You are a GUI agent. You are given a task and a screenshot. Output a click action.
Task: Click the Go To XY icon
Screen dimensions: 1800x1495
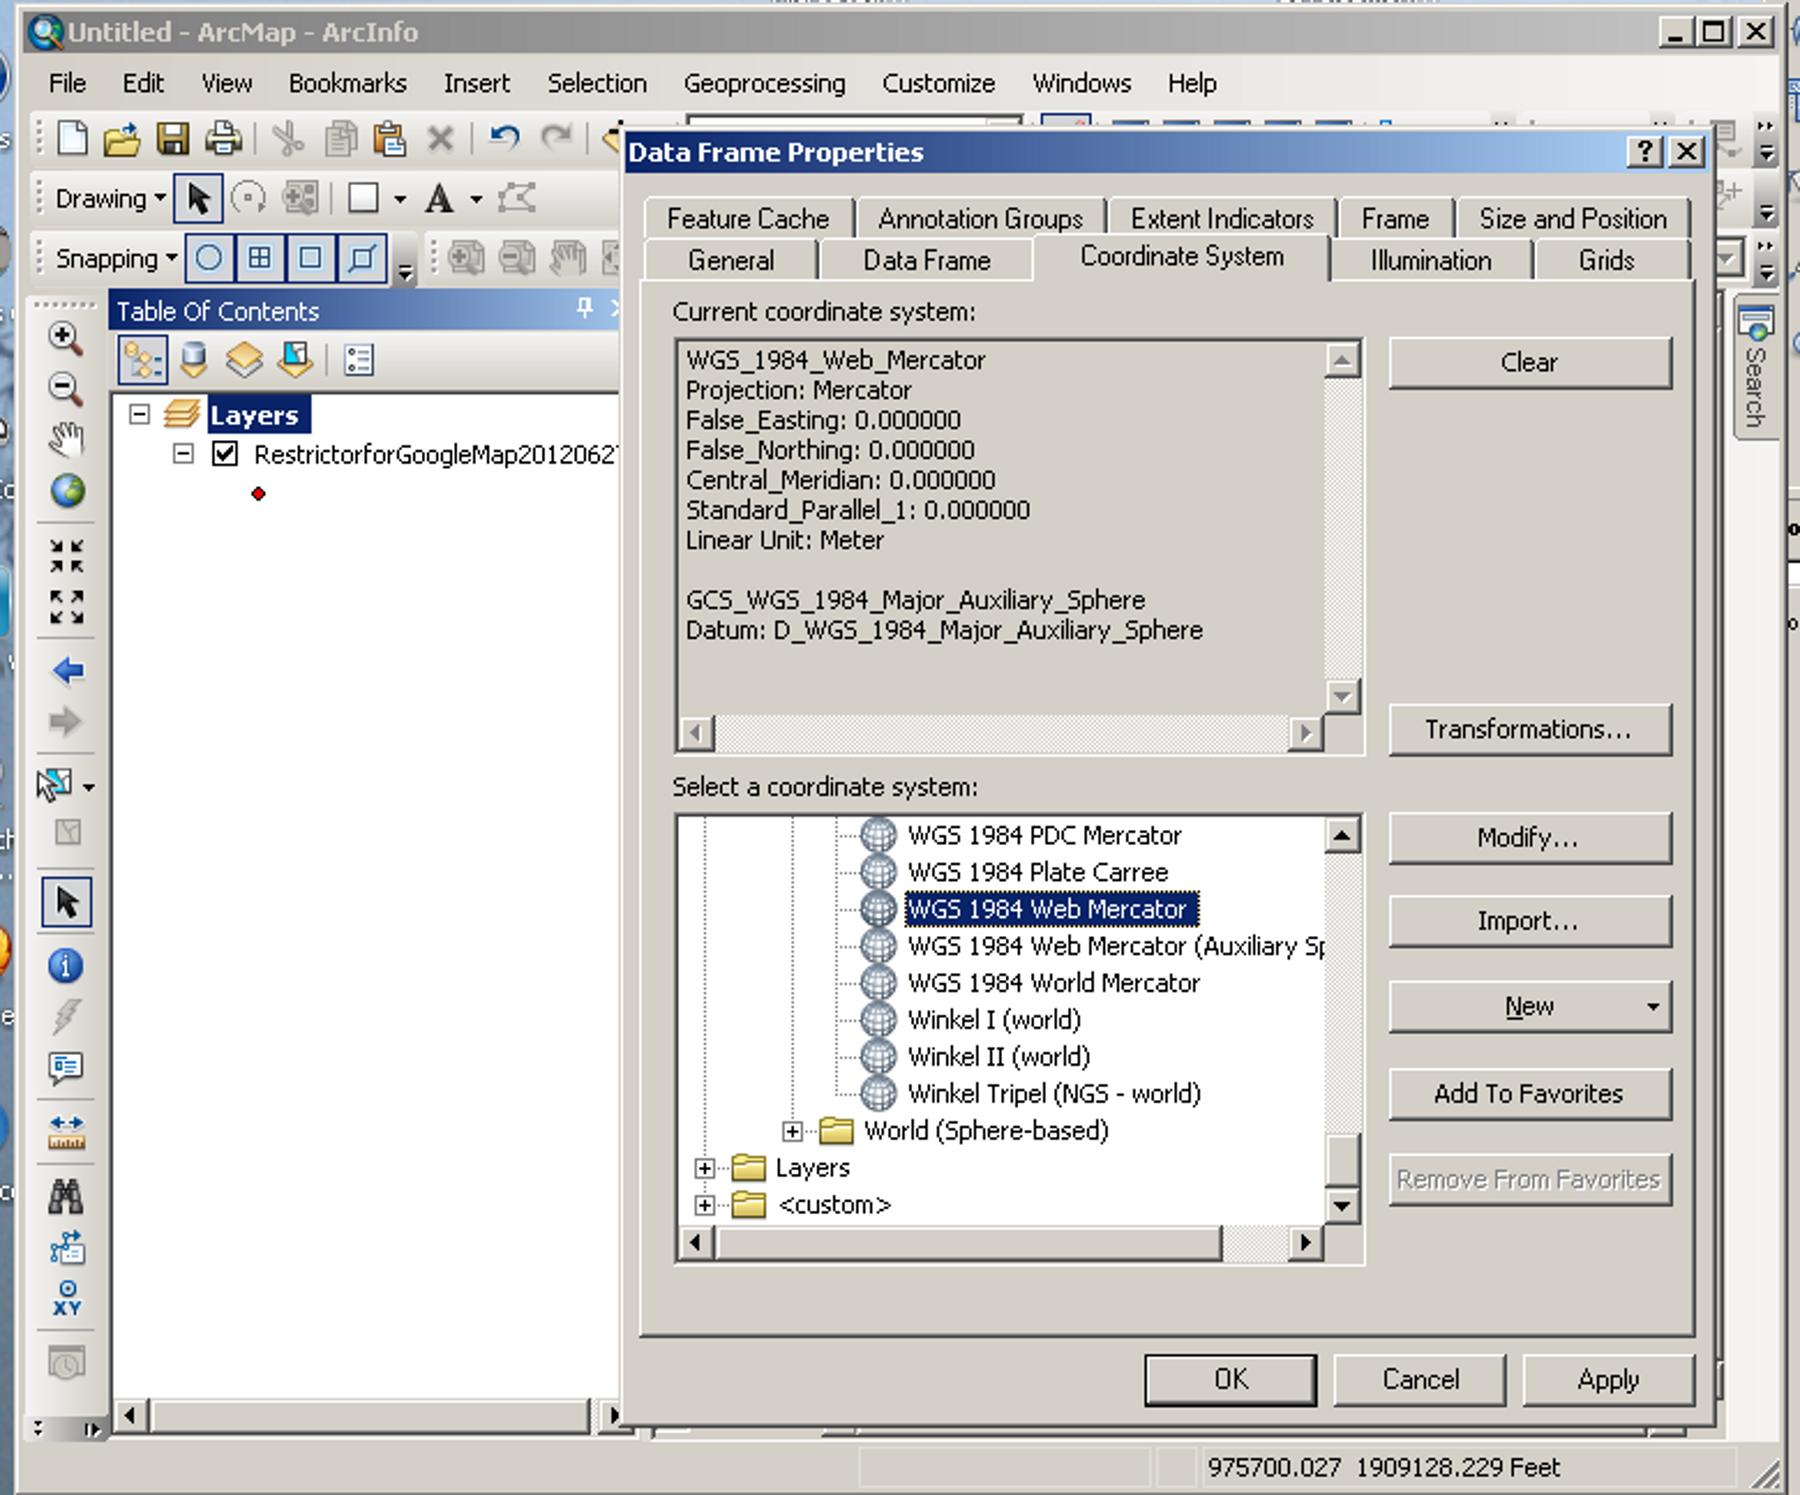pos(67,1298)
